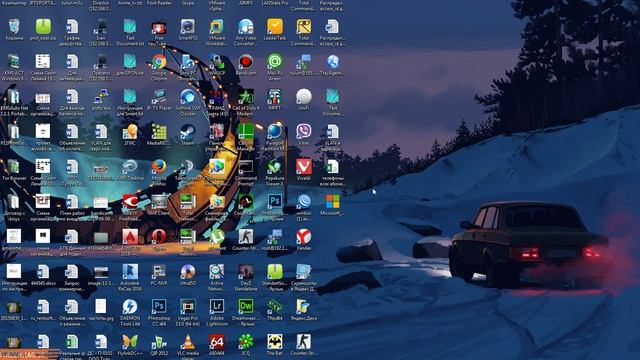Open the ABBYY FineReader shortcut
The image size is (640, 360).
point(130,202)
